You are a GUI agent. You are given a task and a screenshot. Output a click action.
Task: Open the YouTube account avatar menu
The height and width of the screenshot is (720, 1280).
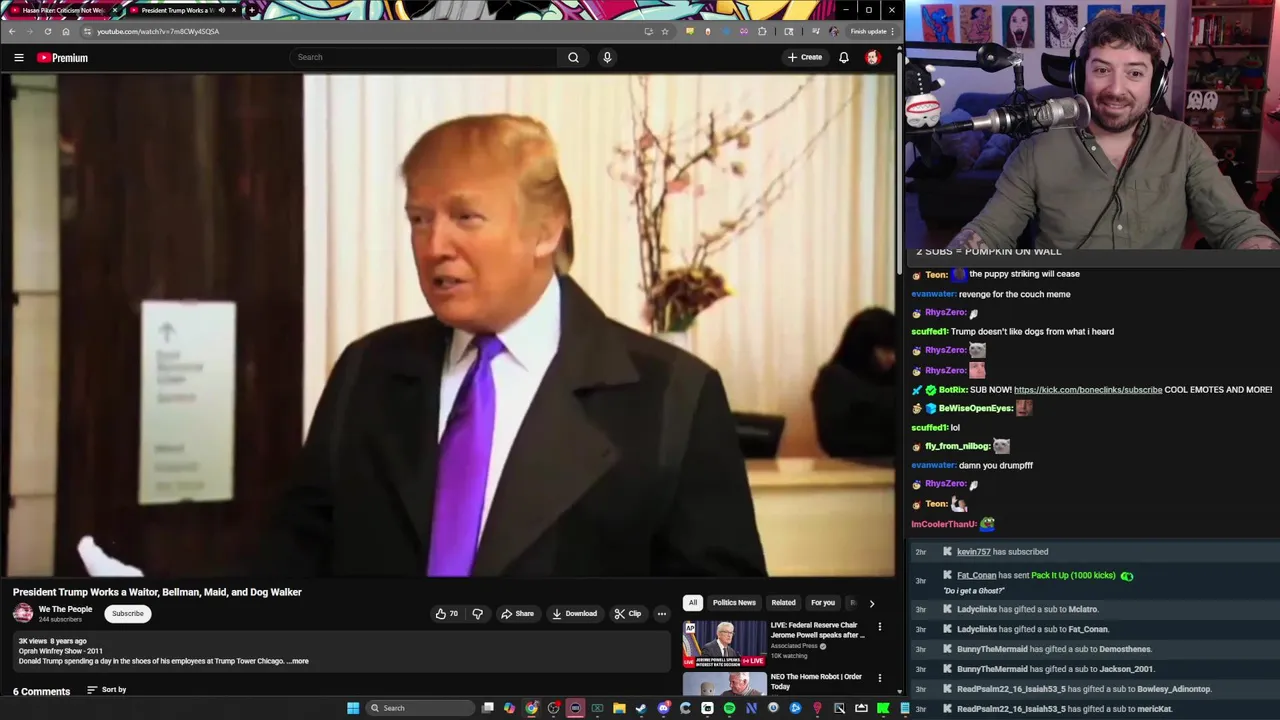(873, 57)
